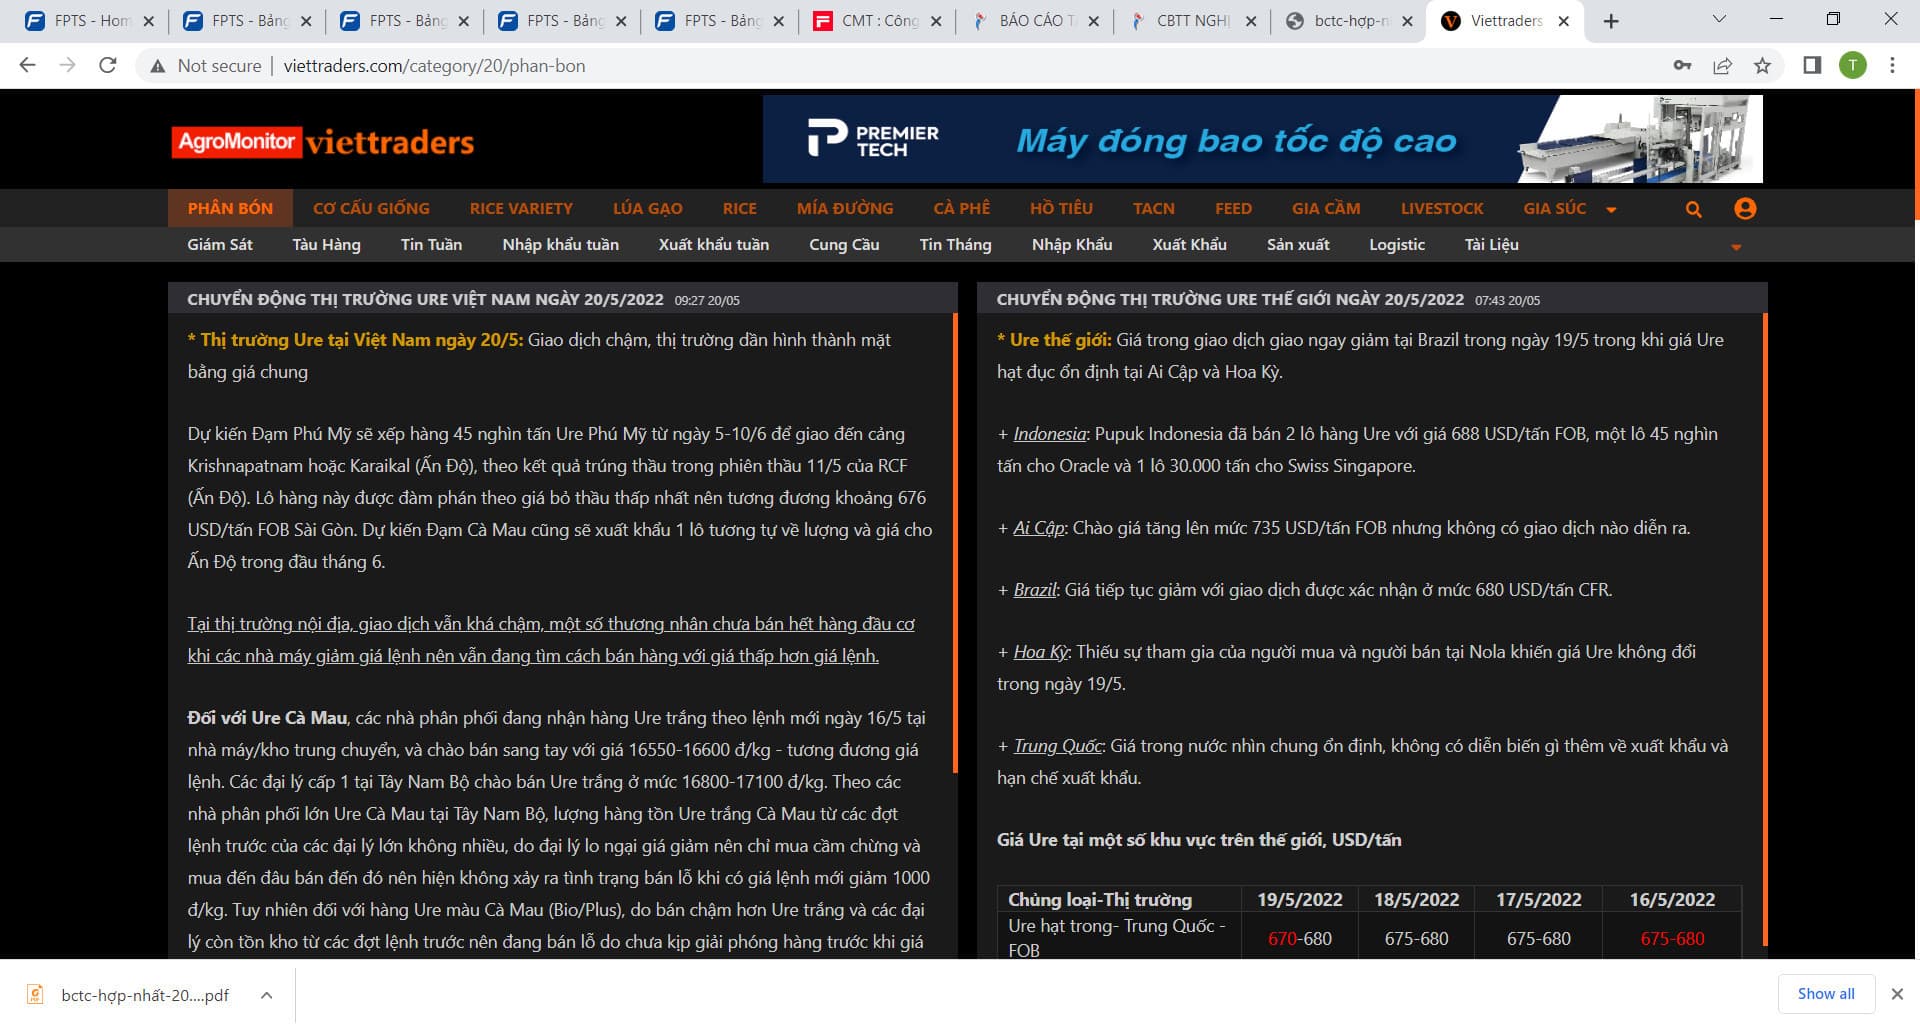1920x1030 pixels.
Task: Toggle the browser side panel icon
Action: pos(1812,66)
